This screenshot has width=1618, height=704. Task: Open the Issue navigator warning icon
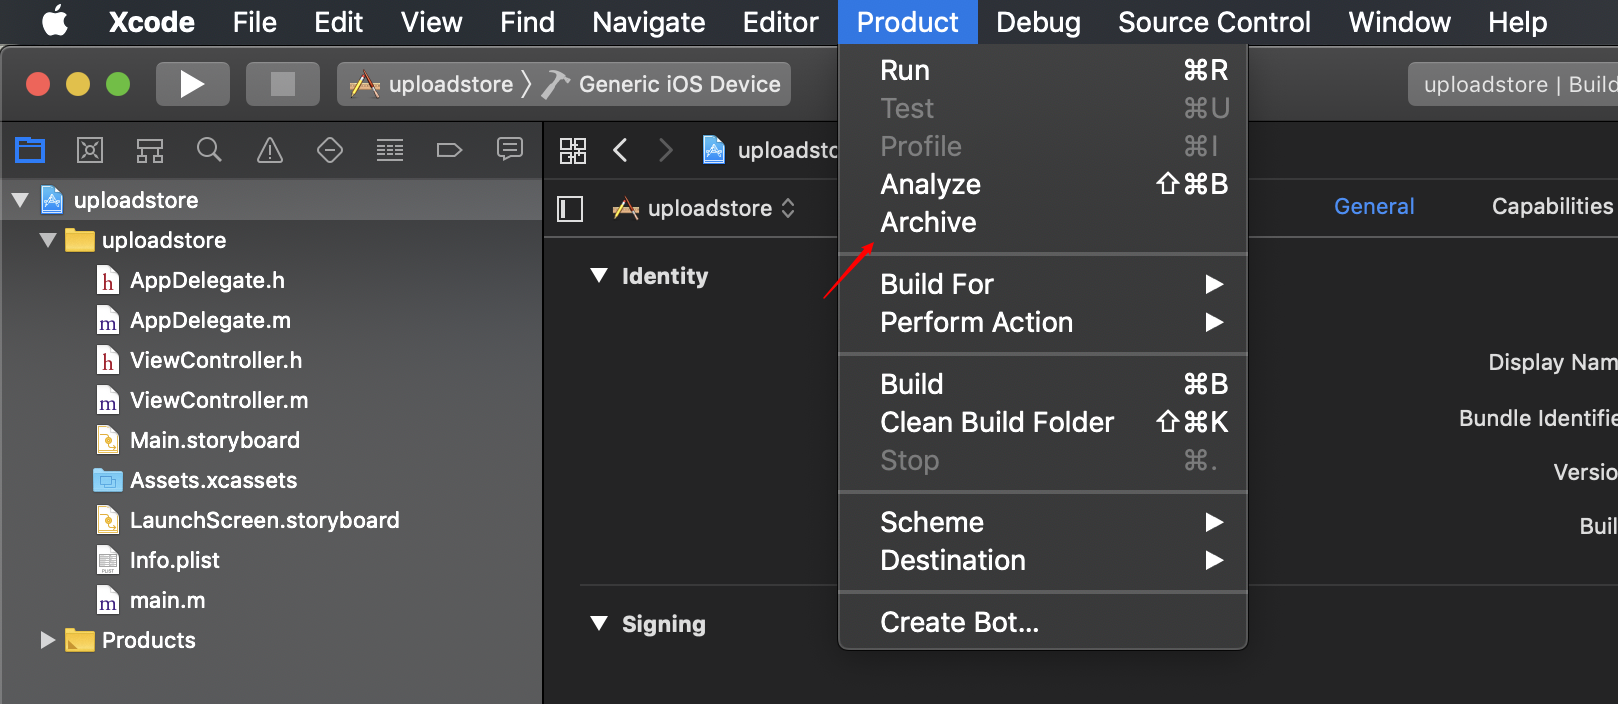(270, 150)
